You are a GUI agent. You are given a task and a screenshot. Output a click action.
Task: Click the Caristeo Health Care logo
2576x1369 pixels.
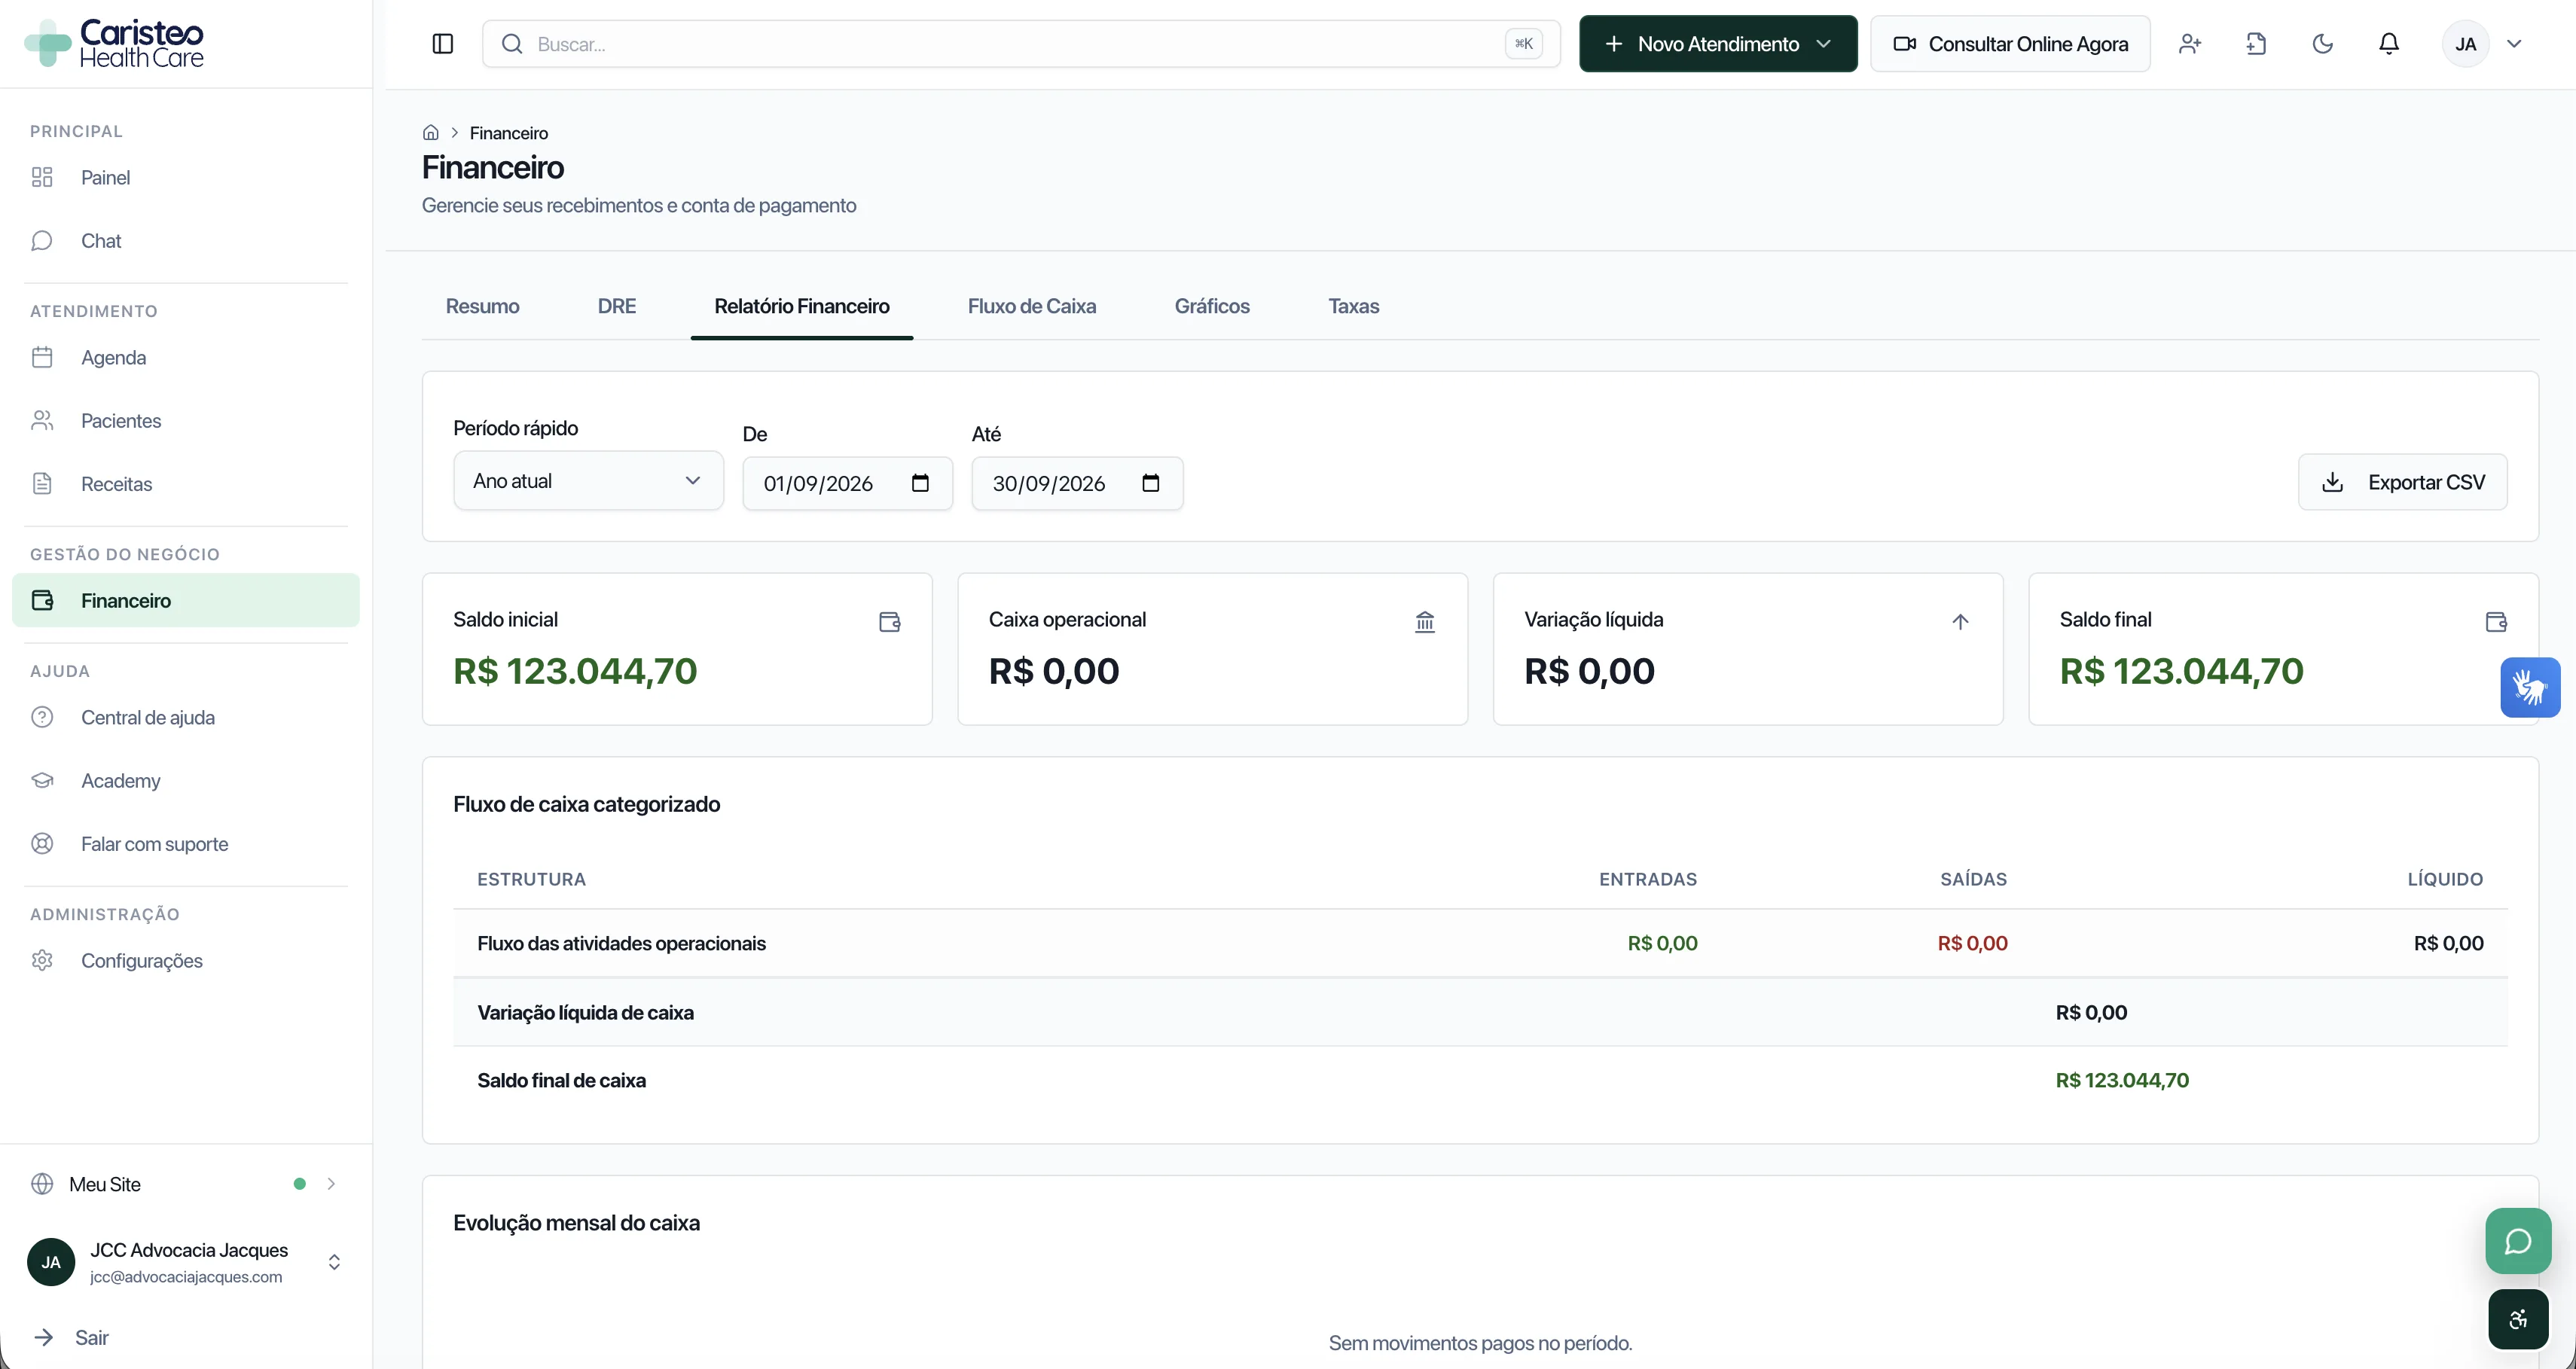pos(114,44)
